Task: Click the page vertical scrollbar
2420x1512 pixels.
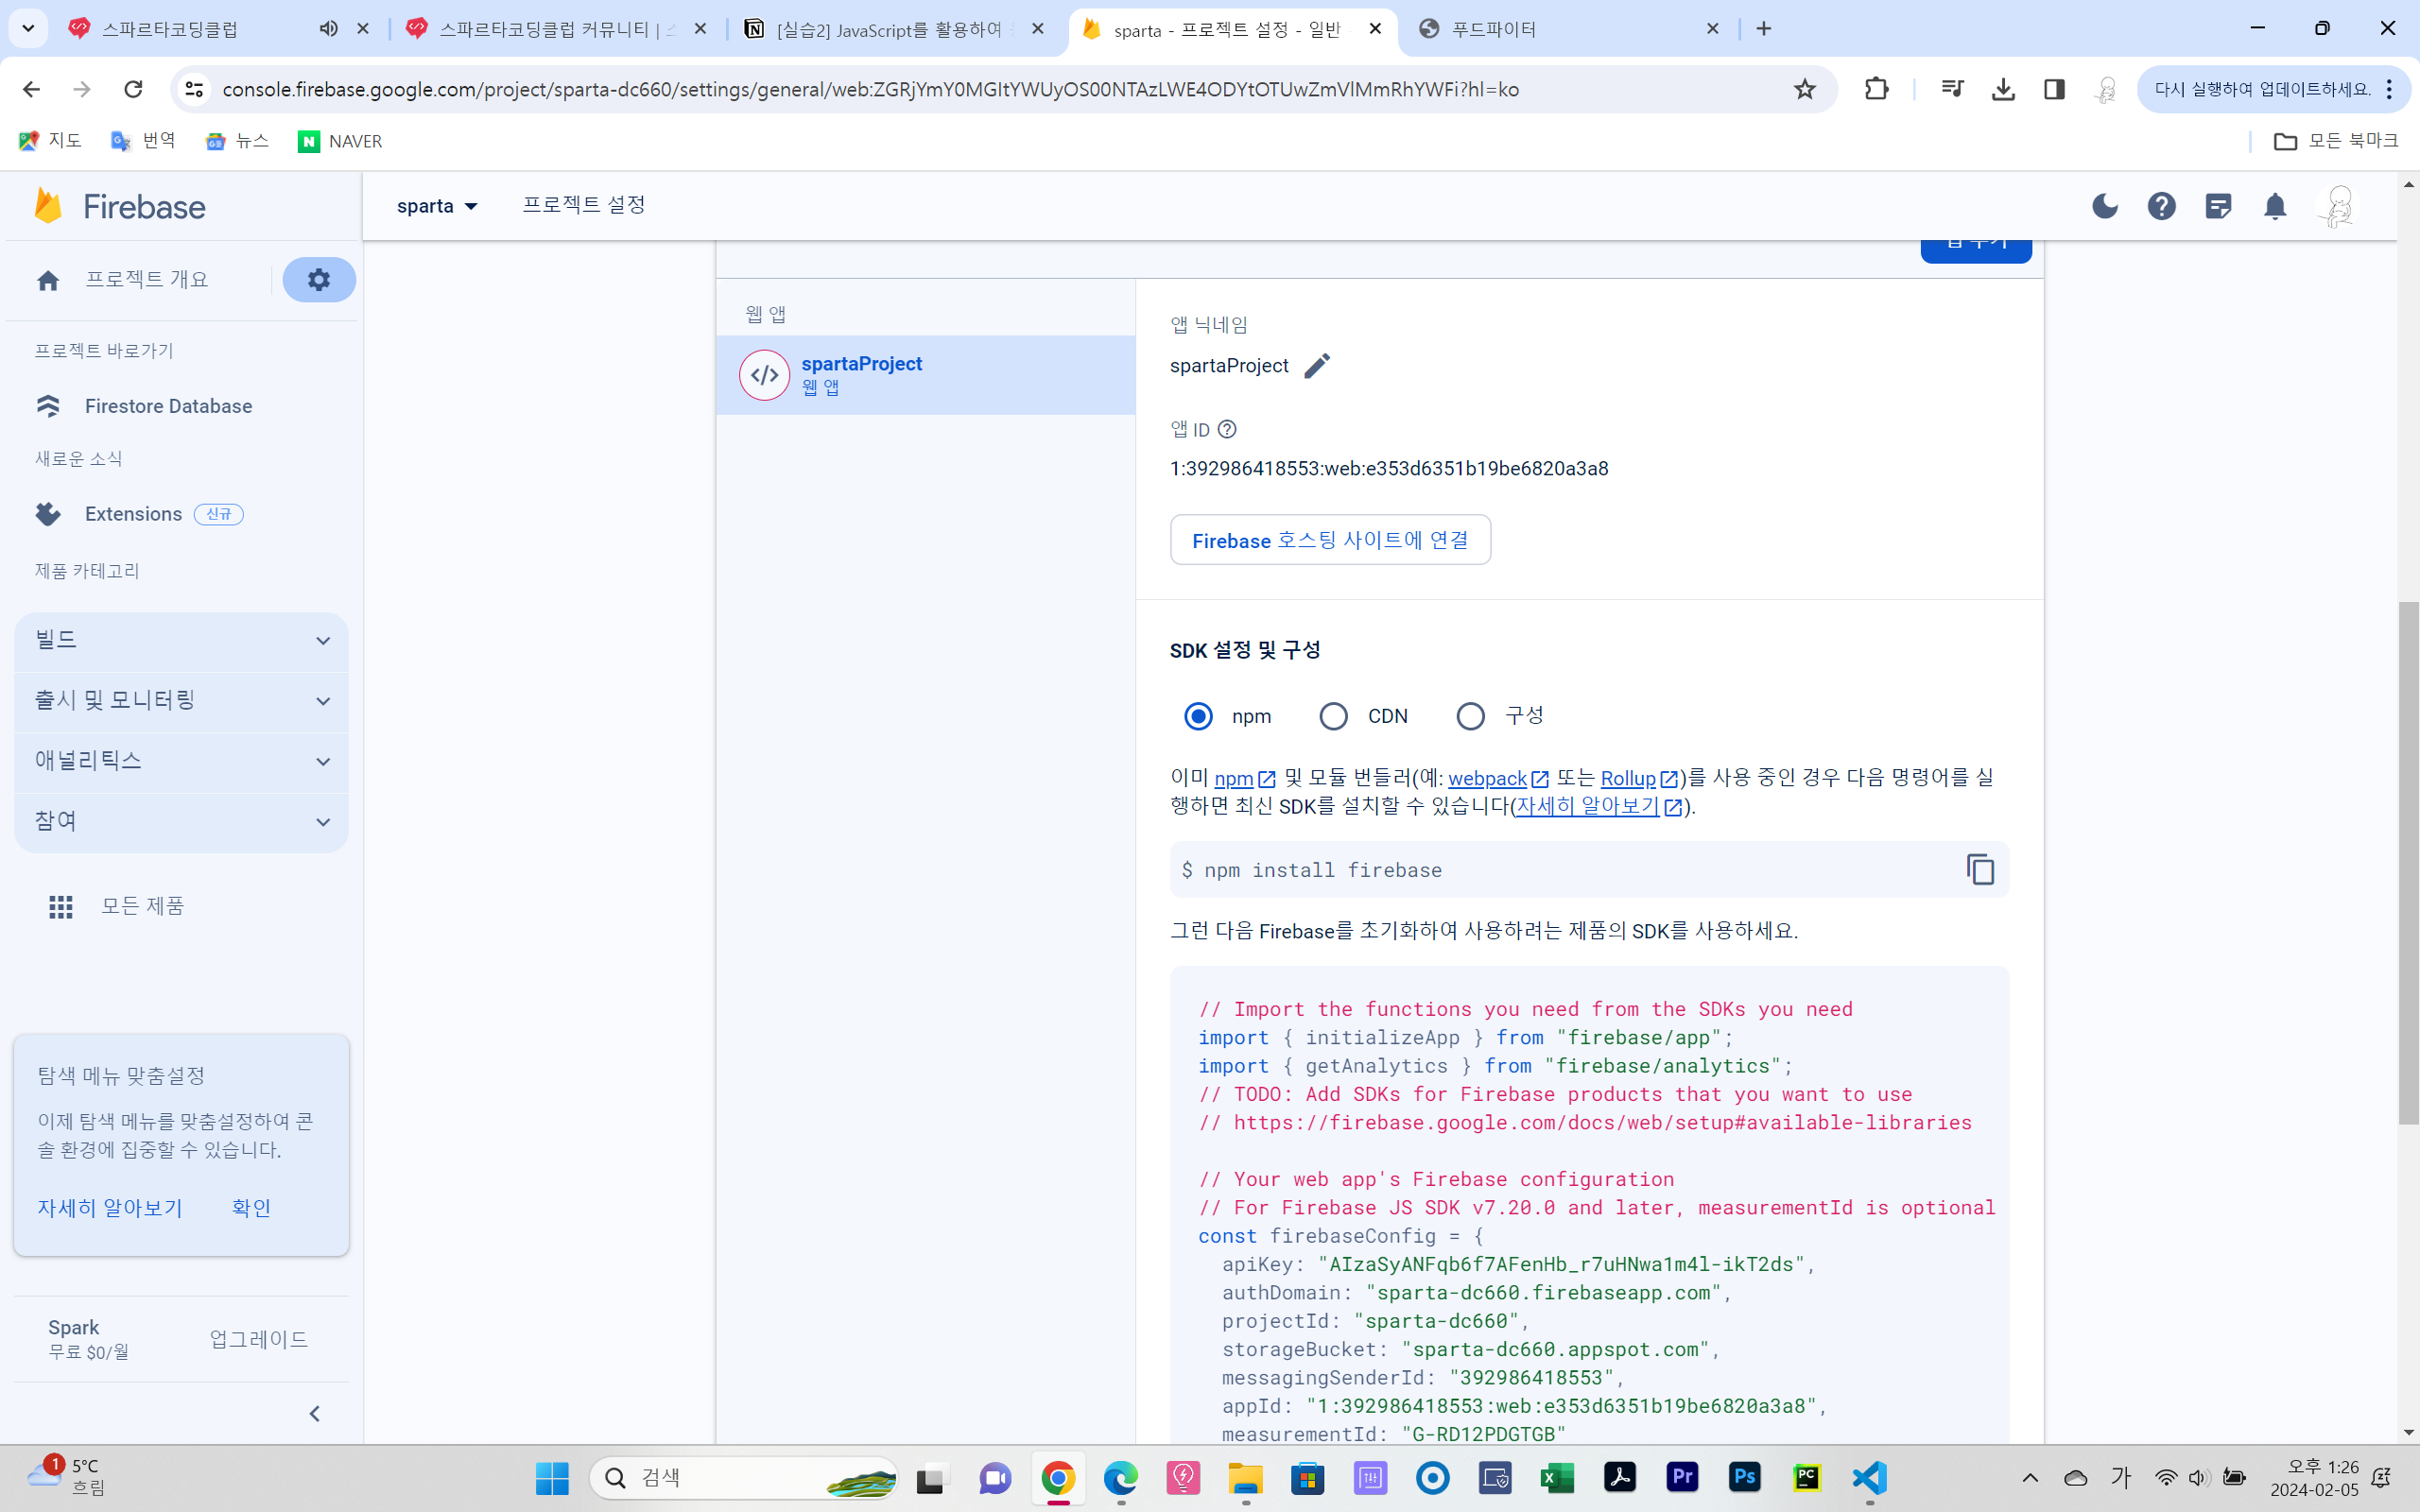Action: coord(2408,862)
